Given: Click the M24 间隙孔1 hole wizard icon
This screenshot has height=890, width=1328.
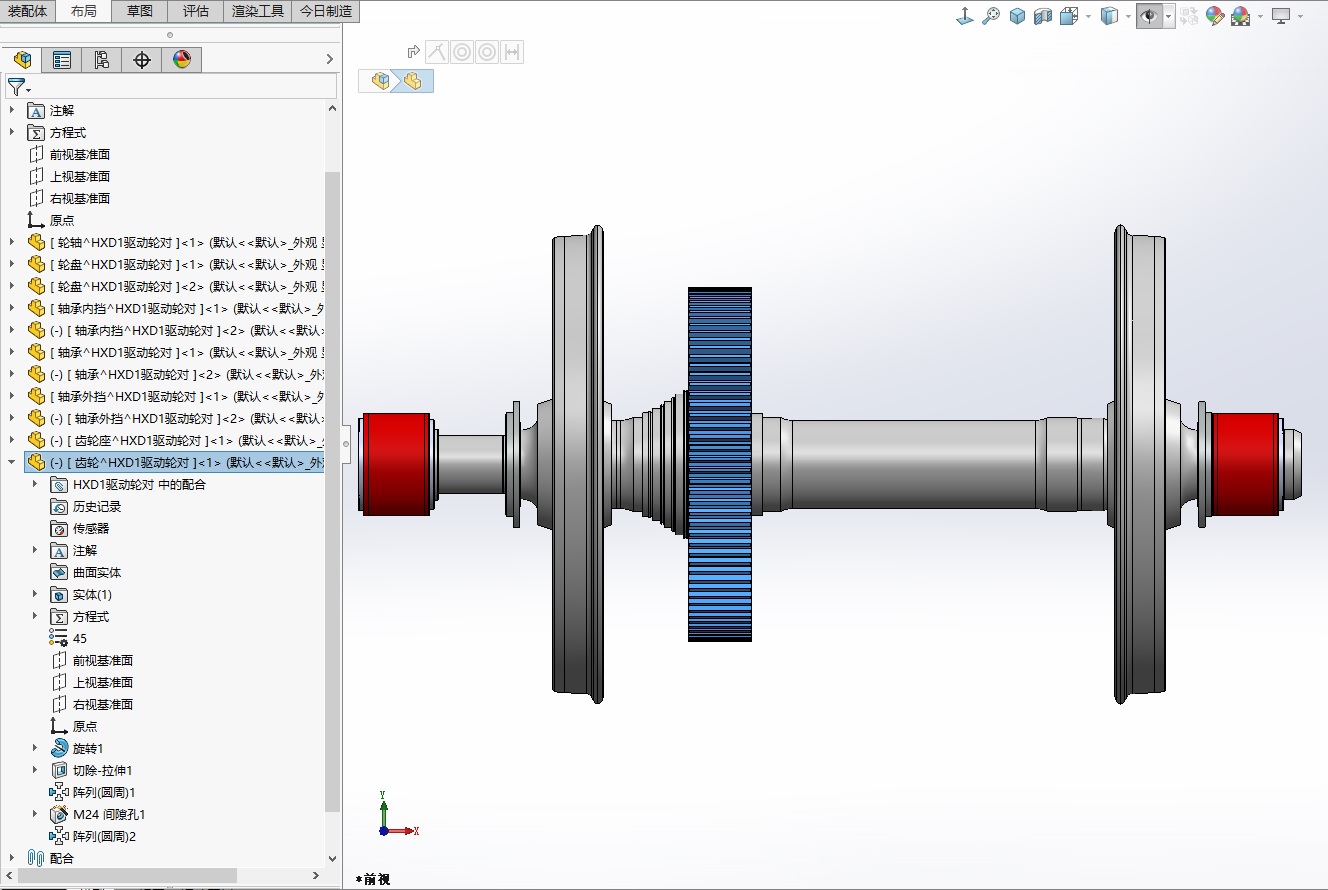Looking at the screenshot, I should [x=59, y=814].
